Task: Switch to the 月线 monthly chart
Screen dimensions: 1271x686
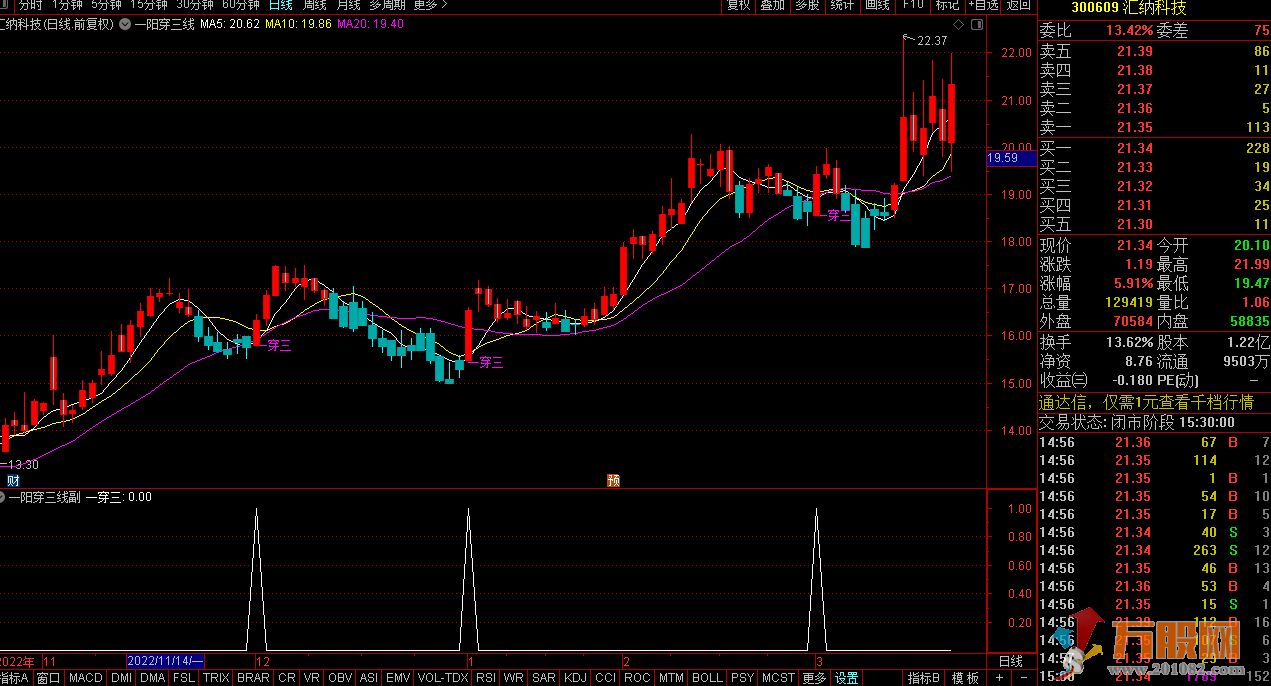Action: (349, 5)
